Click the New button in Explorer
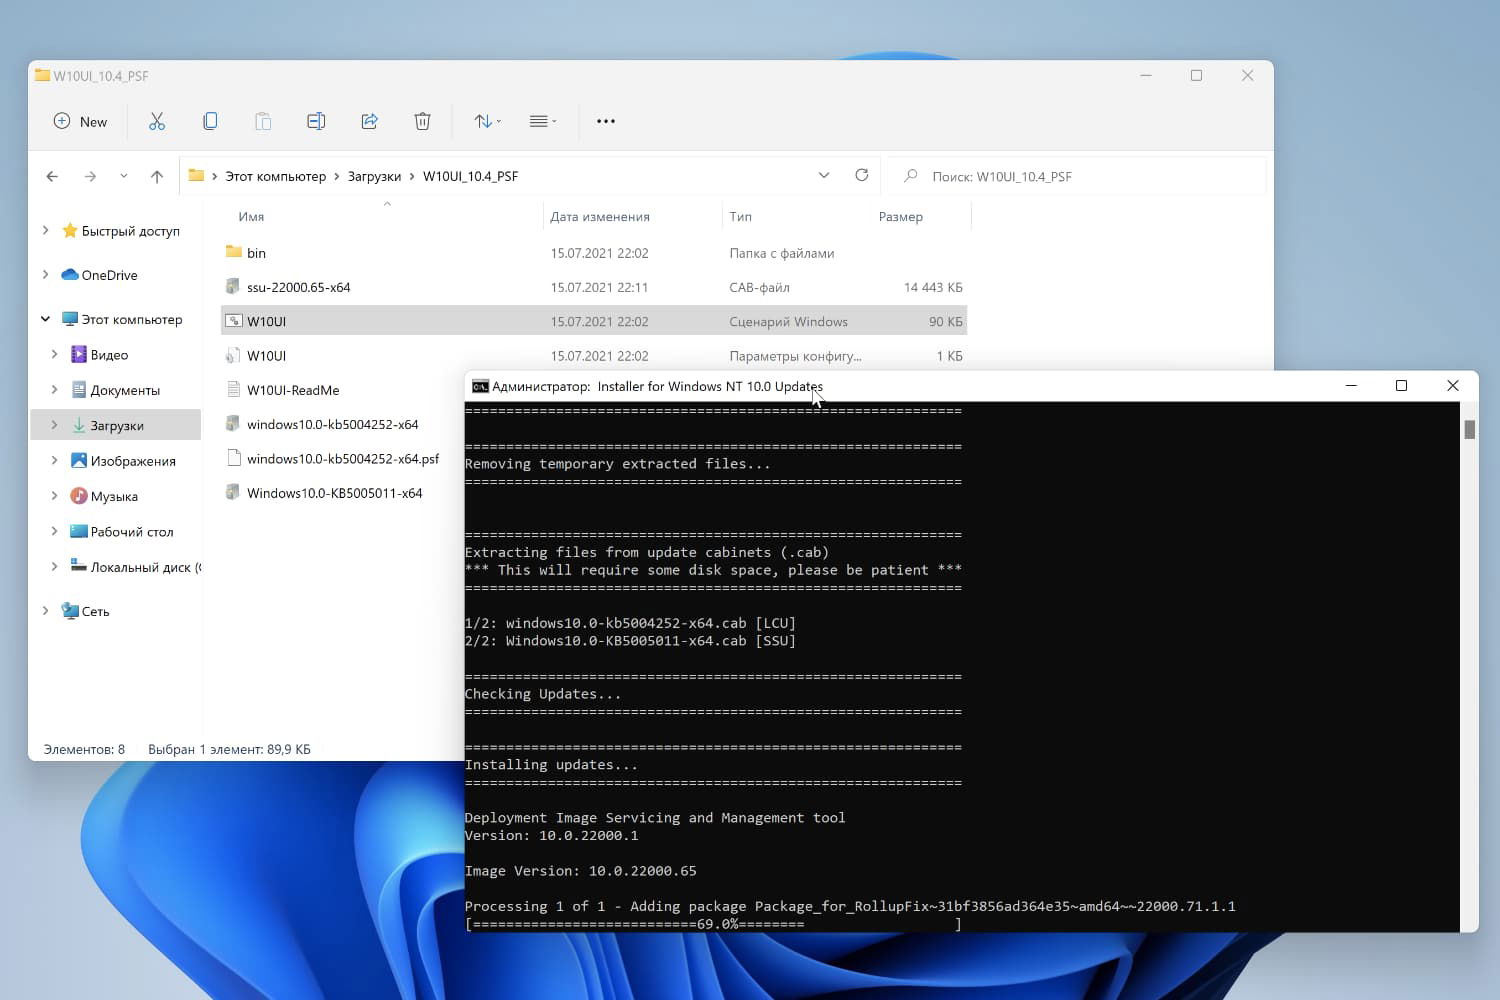 [80, 121]
